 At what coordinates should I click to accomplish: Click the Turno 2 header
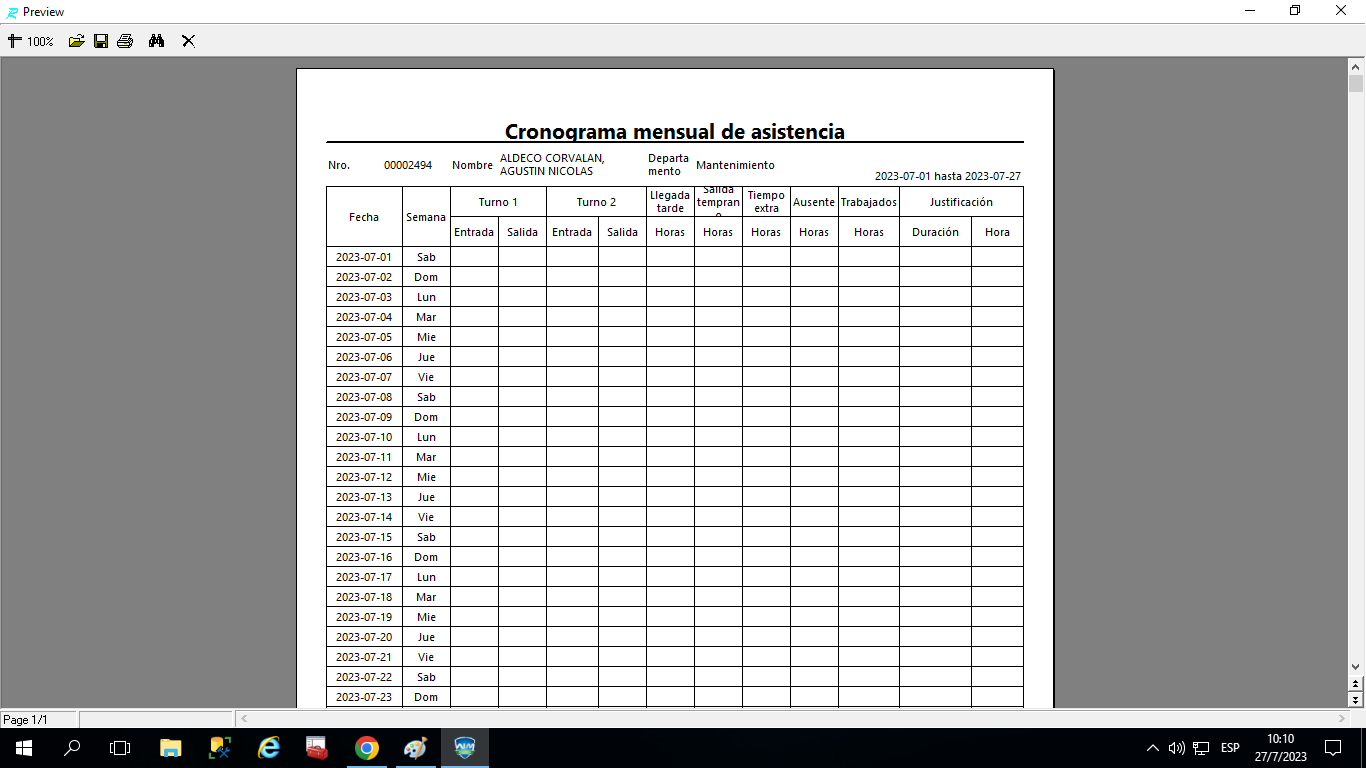[596, 202]
